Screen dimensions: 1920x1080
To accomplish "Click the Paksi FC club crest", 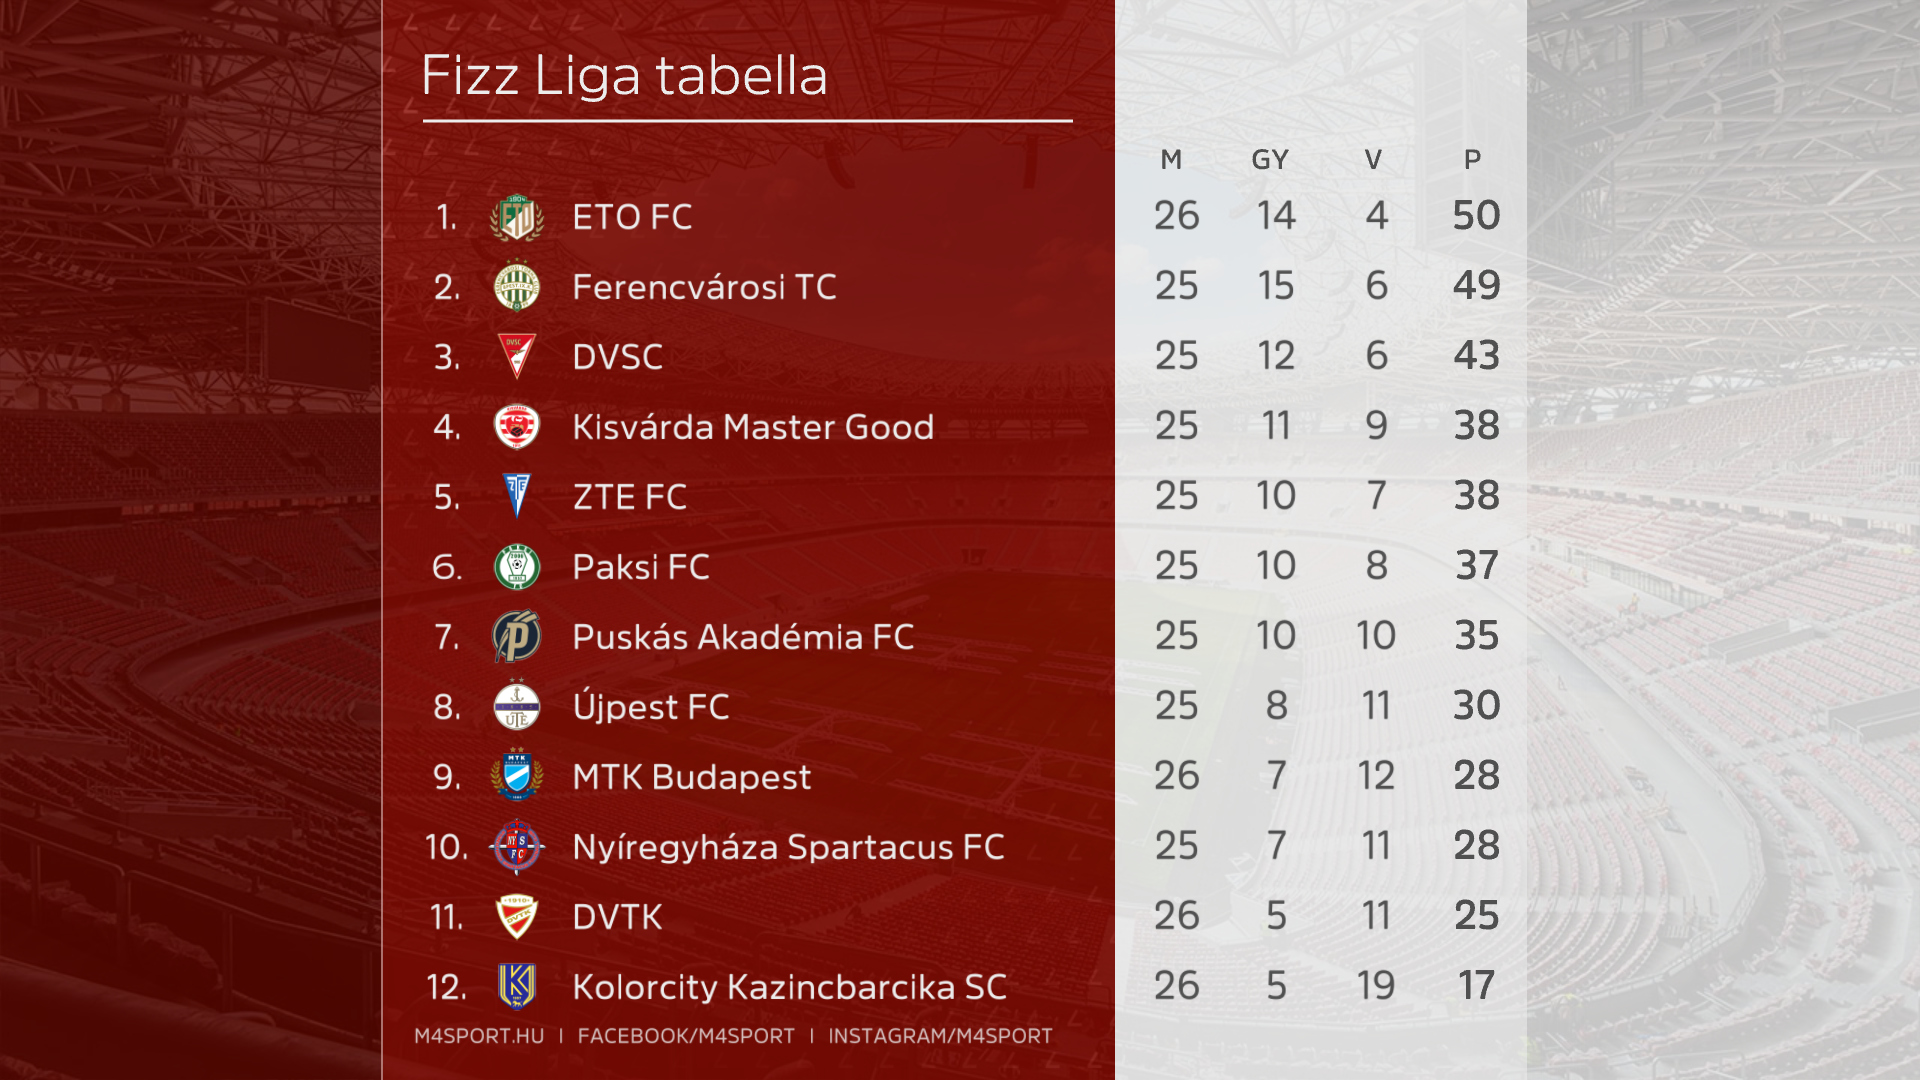I will (517, 567).
